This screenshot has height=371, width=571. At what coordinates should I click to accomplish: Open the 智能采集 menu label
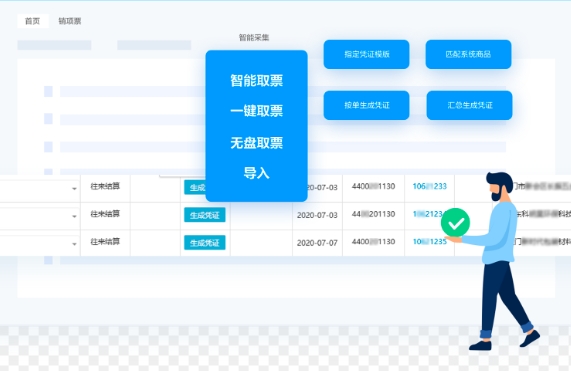[254, 38]
